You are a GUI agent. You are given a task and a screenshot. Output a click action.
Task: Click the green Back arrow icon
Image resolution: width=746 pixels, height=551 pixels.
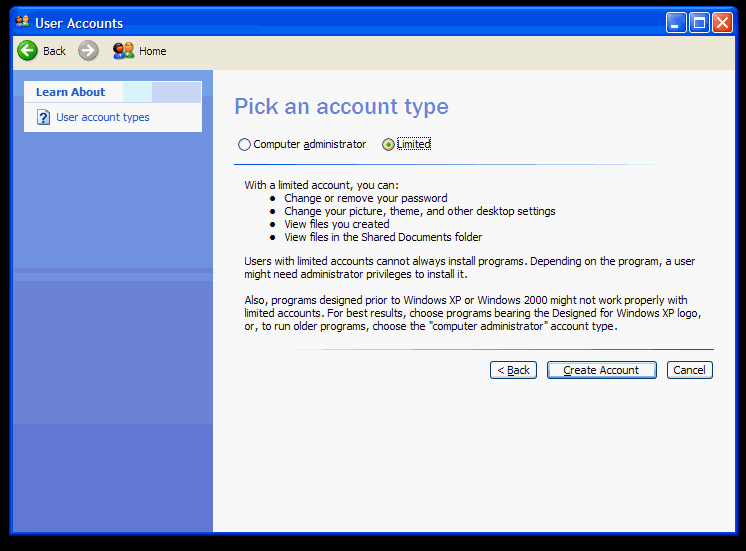(27, 50)
